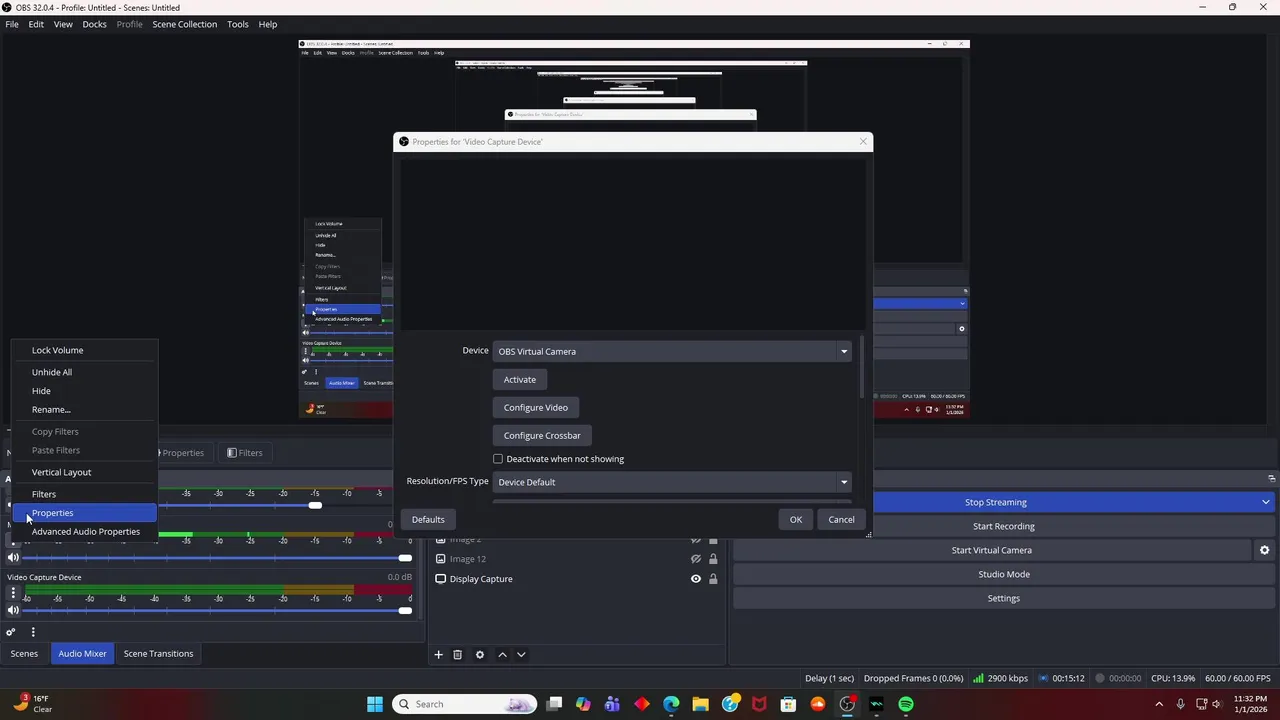The height and width of the screenshot is (720, 1280).
Task: Open Resolution/FPS Type dropdown
Action: [672, 482]
